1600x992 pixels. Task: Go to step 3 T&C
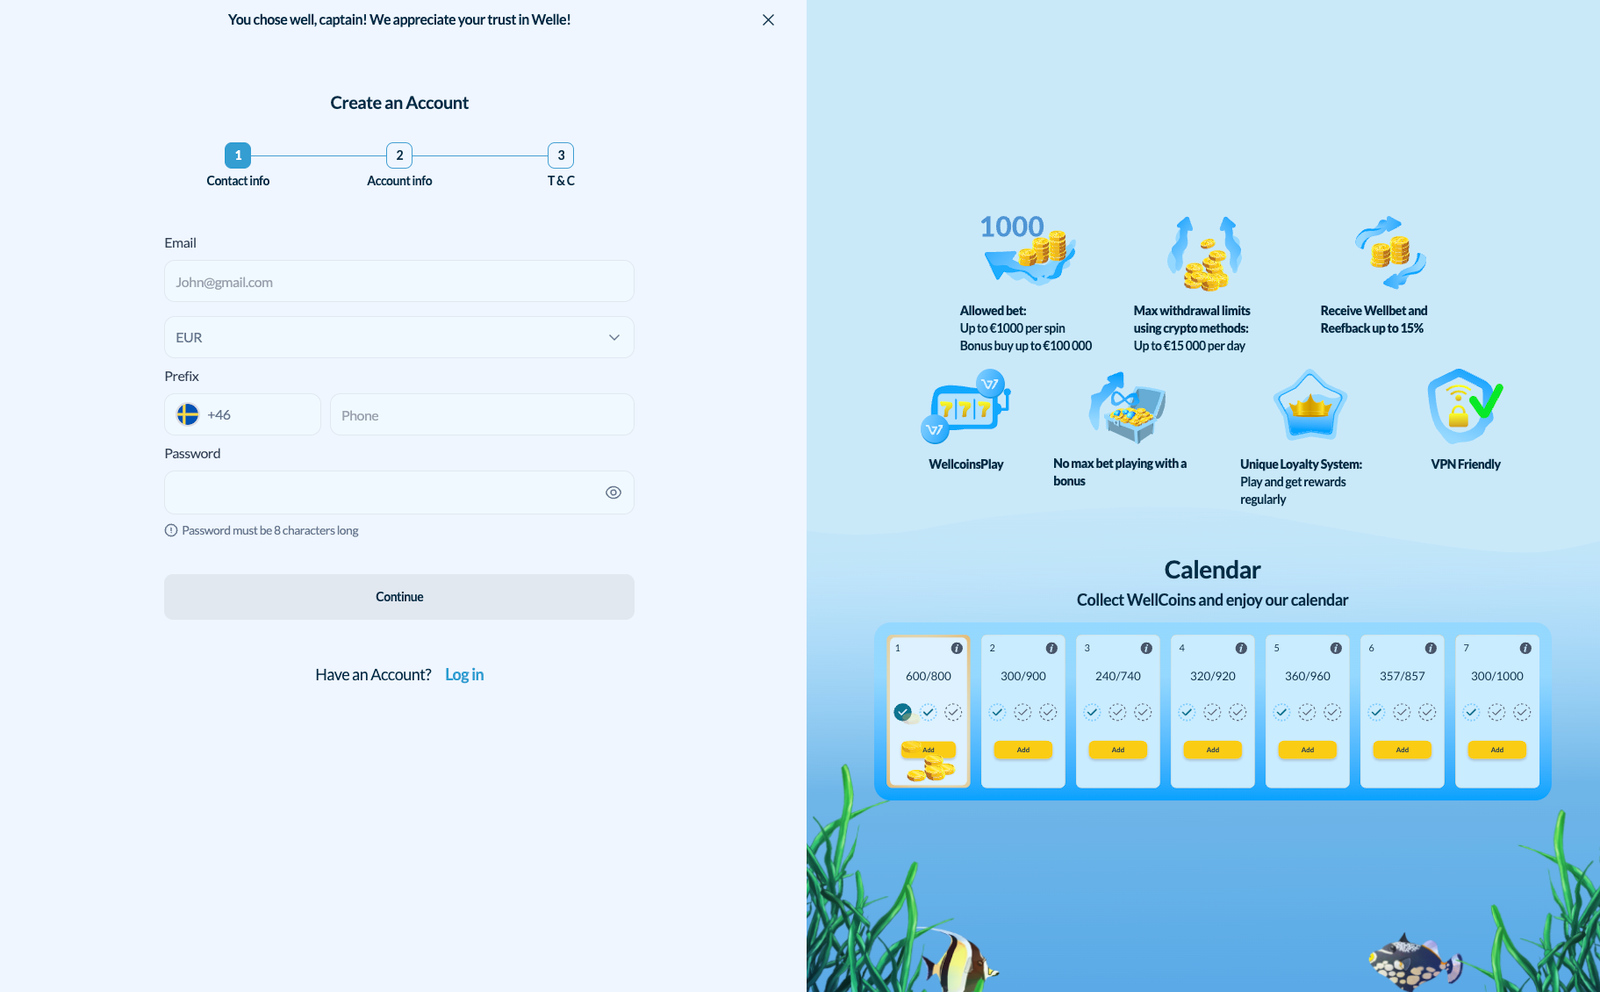pos(561,156)
